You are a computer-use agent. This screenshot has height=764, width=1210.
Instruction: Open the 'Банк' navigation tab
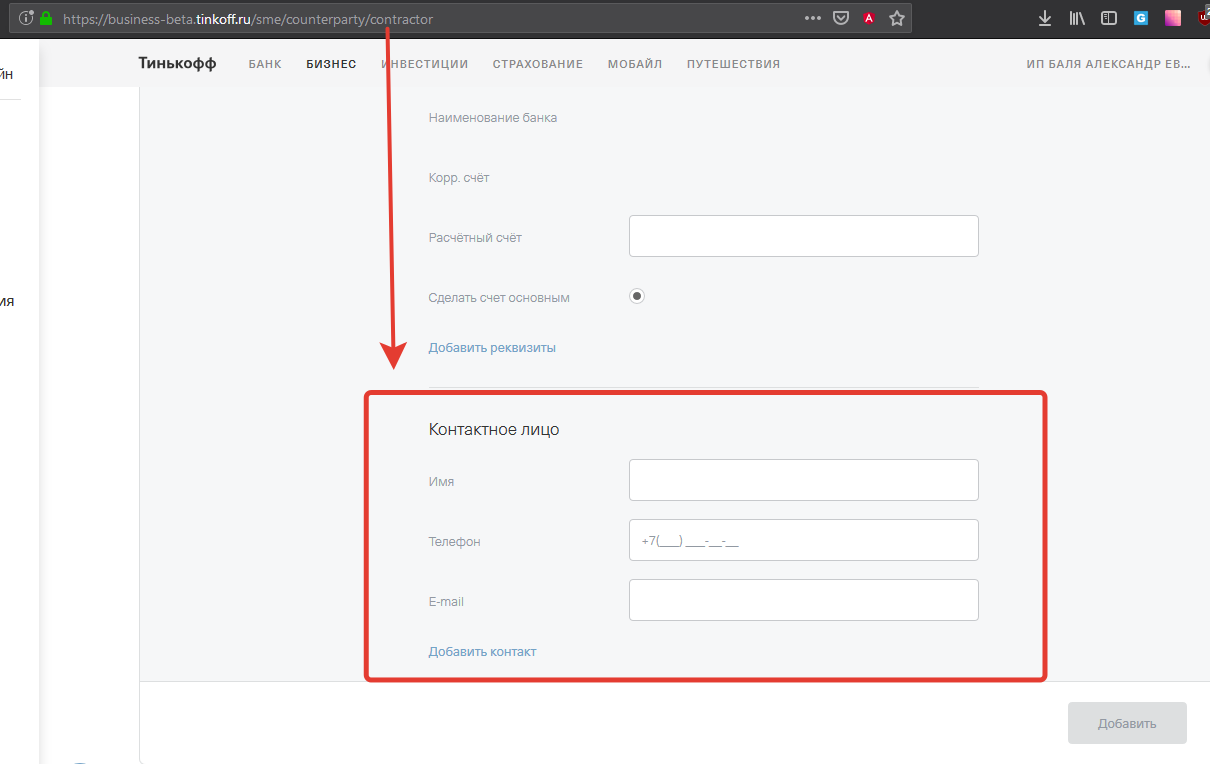(265, 64)
